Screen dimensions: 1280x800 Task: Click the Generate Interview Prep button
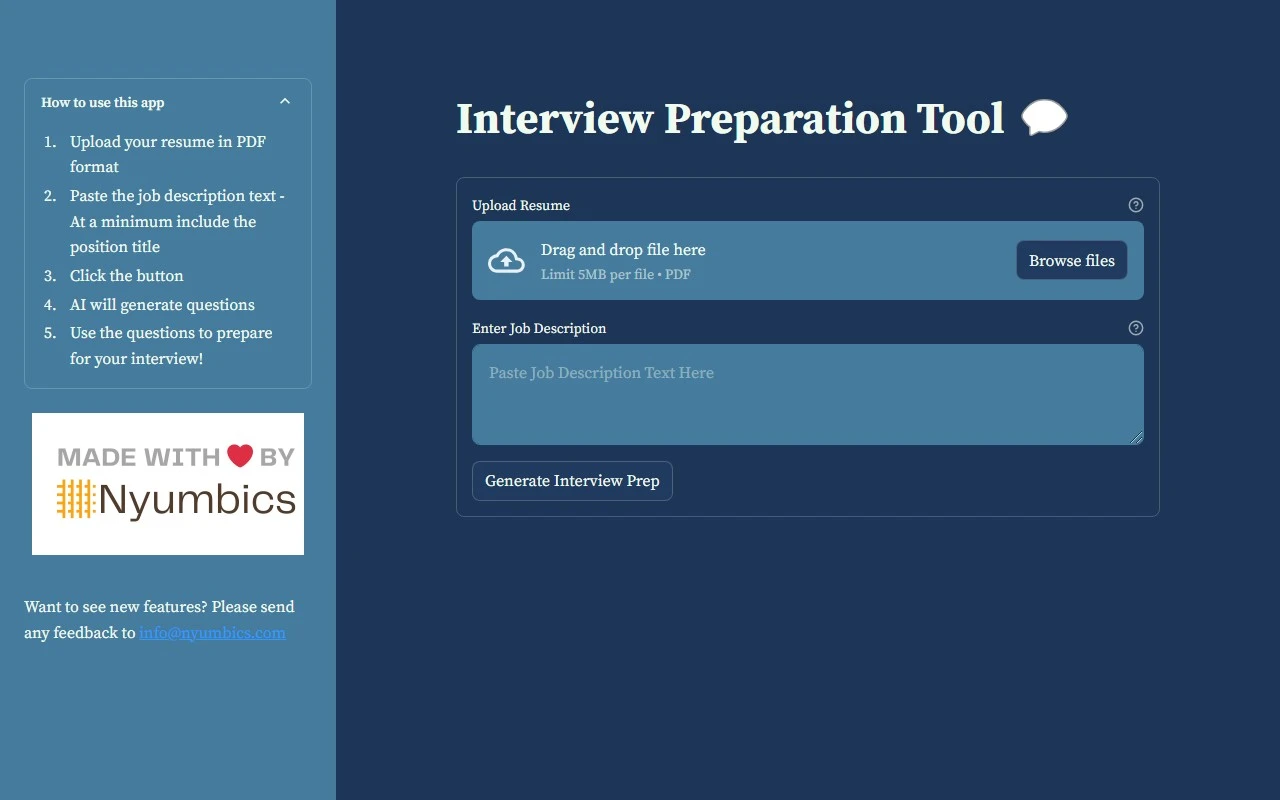(572, 481)
